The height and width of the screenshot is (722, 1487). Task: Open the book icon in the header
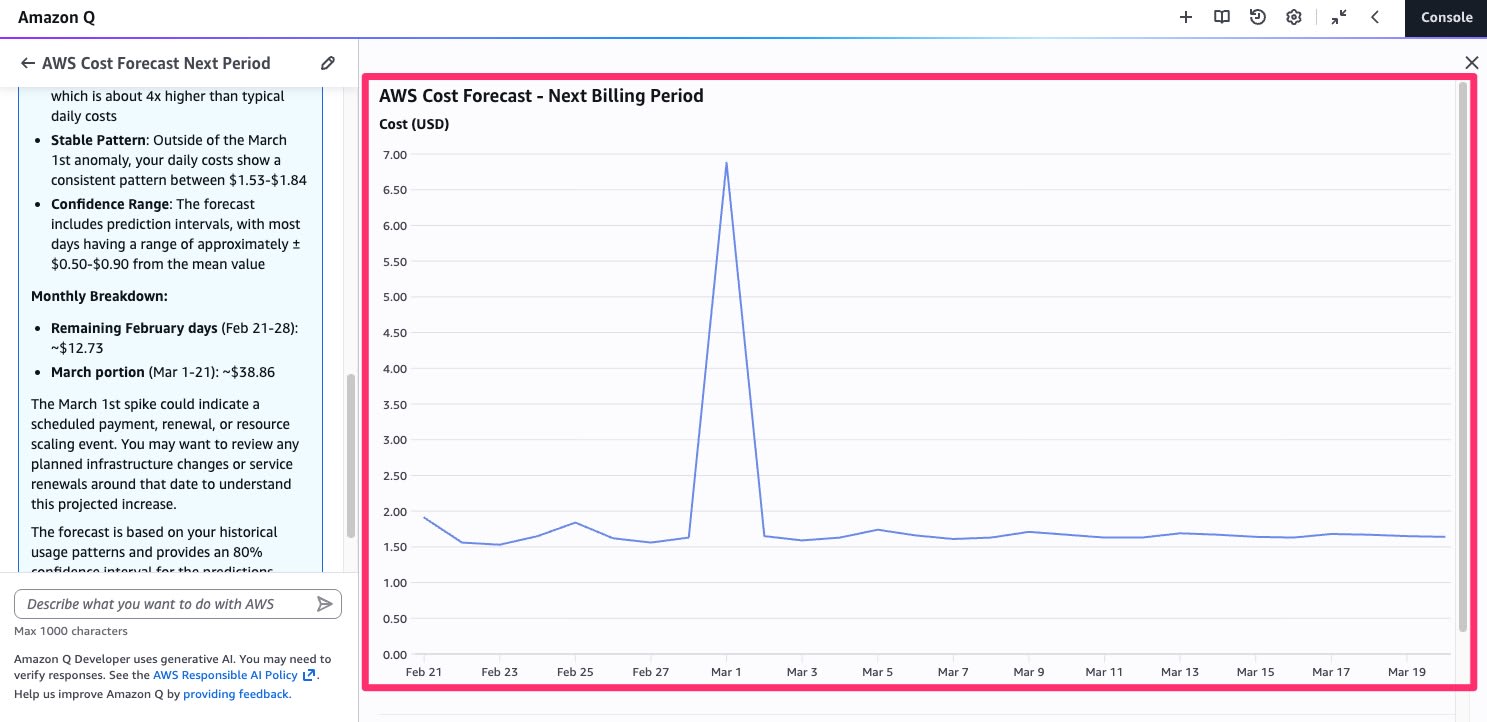click(x=1222, y=17)
